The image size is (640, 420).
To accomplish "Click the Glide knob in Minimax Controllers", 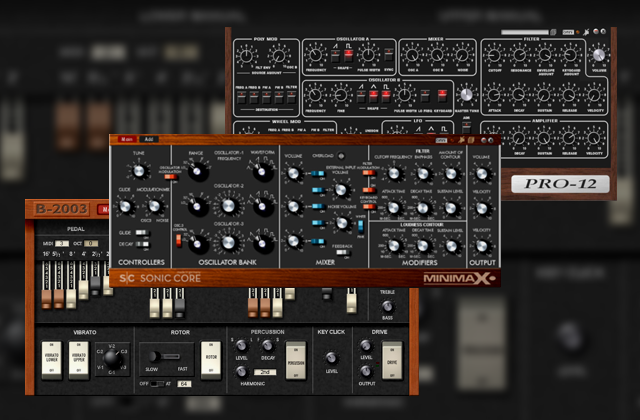I will click(125, 206).
